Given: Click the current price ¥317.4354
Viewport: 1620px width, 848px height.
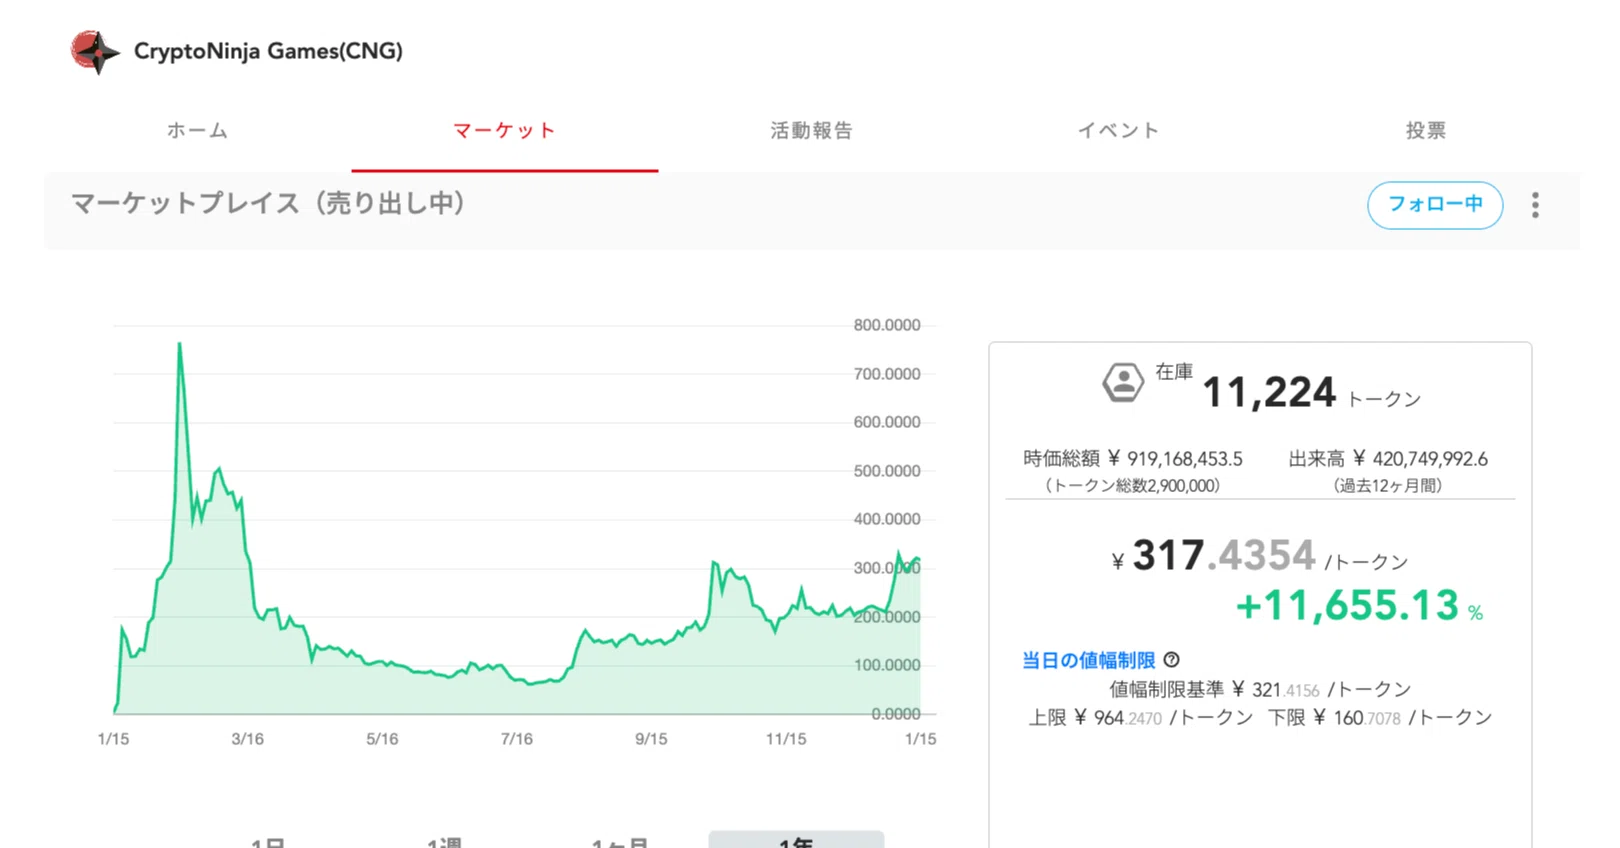Looking at the screenshot, I should (1213, 556).
